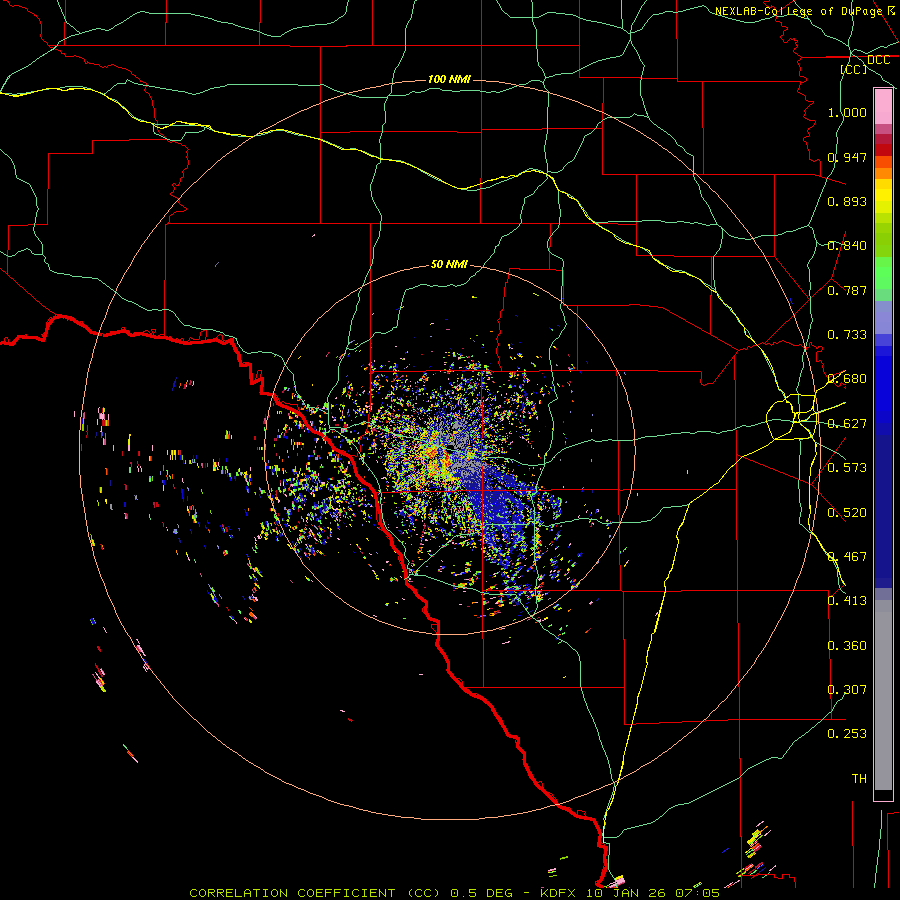Click the 0.787 scale value

847,290
